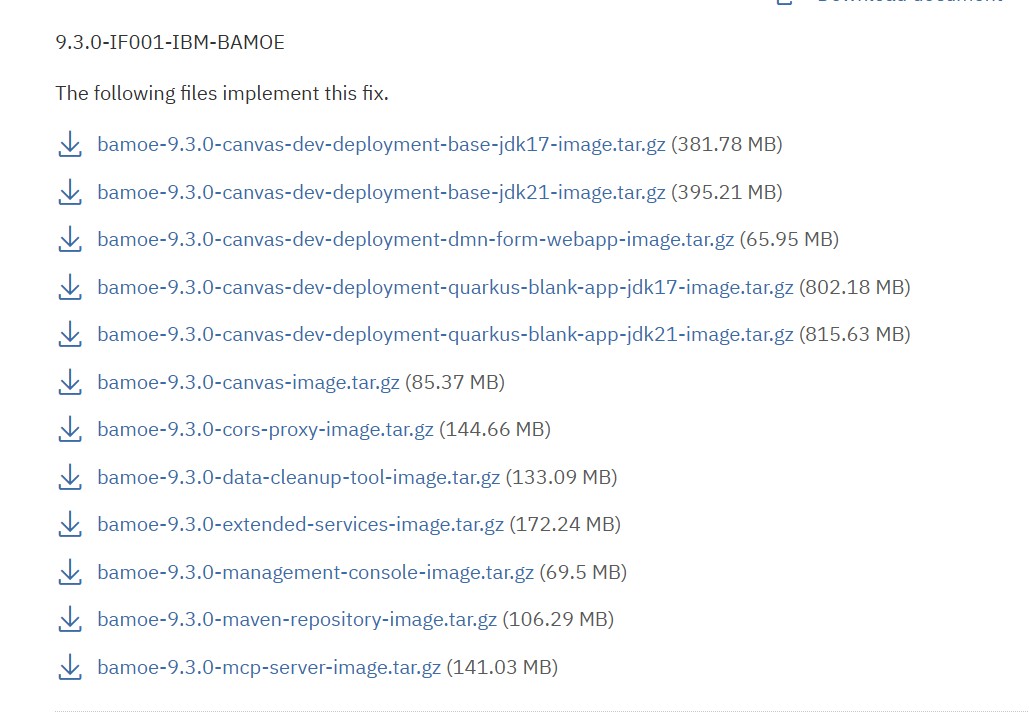The height and width of the screenshot is (713, 1029).
Task: Select the 9.3.0-IF001-IBM-BAMOE heading text
Action: coord(170,43)
